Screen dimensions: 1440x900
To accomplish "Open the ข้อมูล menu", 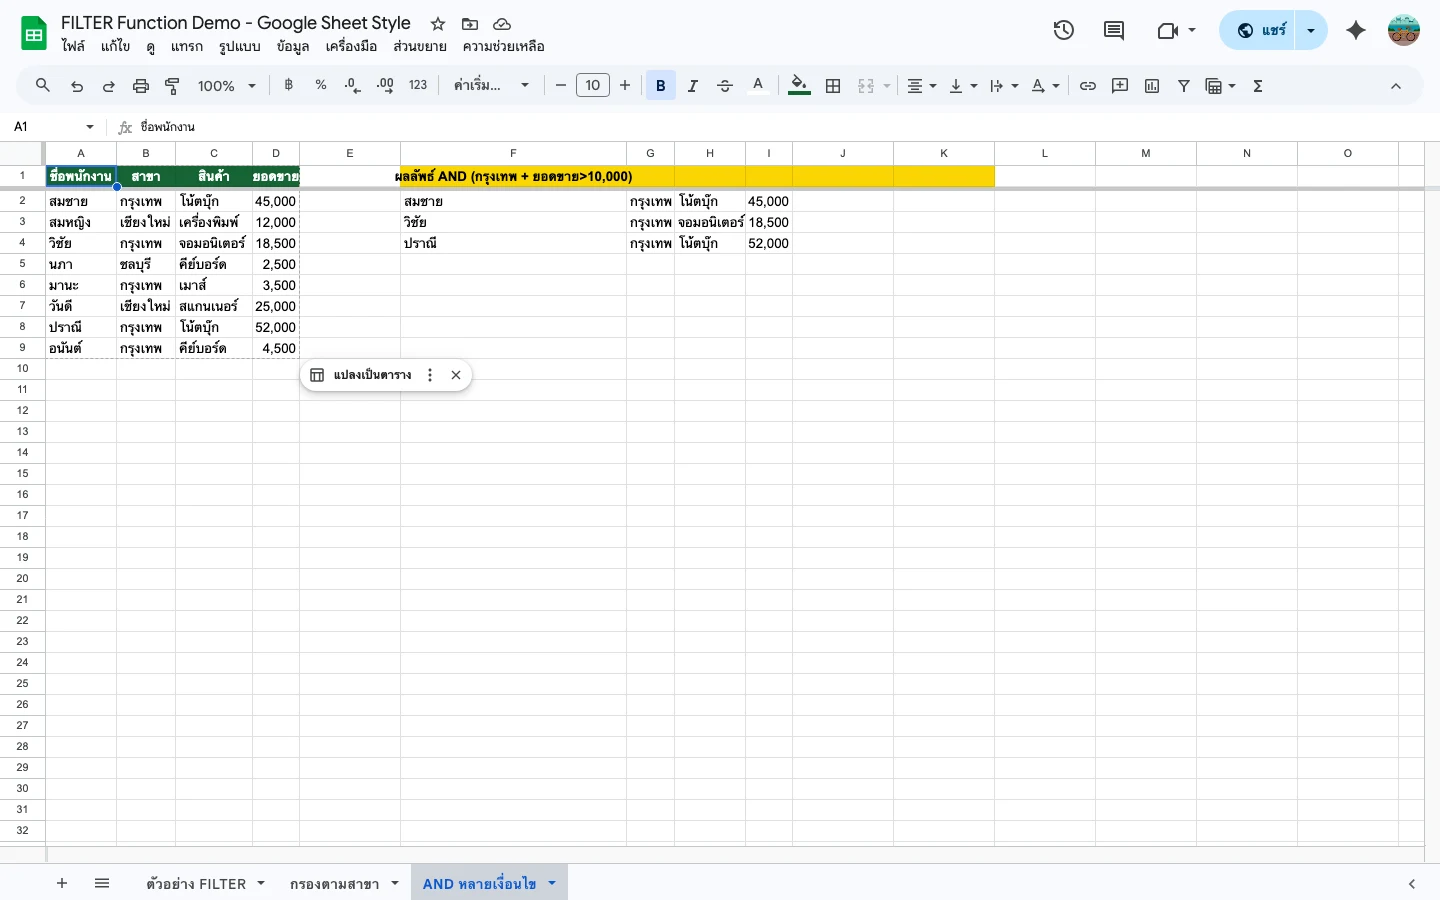I will tap(293, 46).
